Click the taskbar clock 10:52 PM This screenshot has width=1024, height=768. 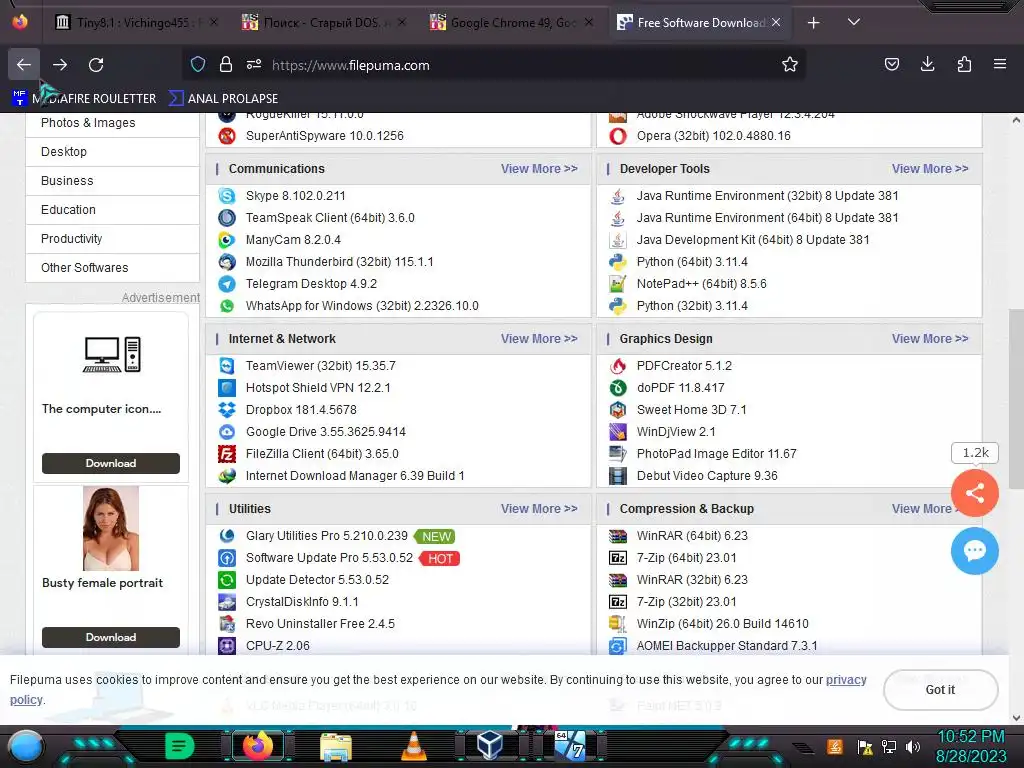(x=971, y=737)
